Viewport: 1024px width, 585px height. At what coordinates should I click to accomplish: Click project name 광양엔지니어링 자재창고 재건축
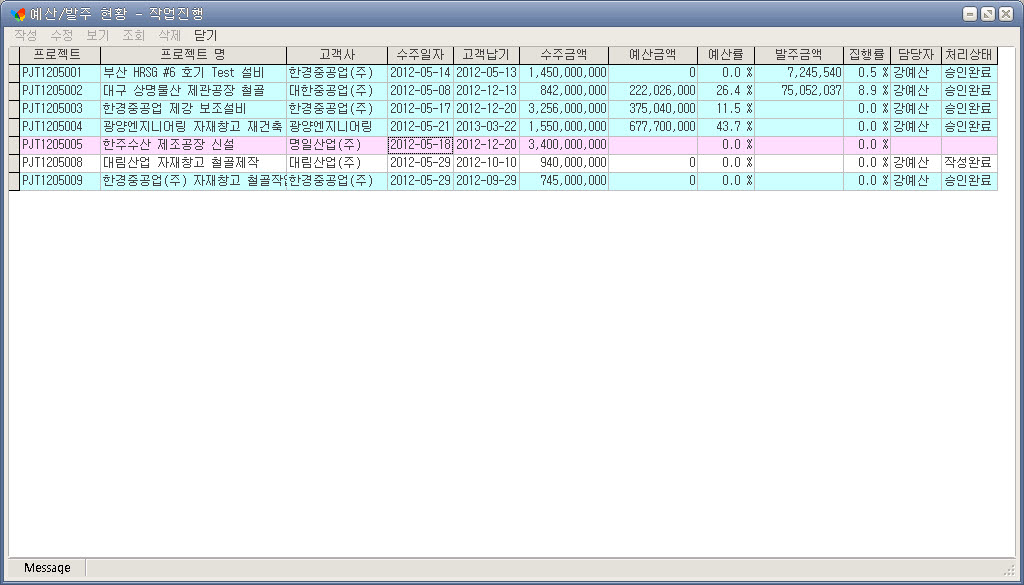tap(193, 127)
